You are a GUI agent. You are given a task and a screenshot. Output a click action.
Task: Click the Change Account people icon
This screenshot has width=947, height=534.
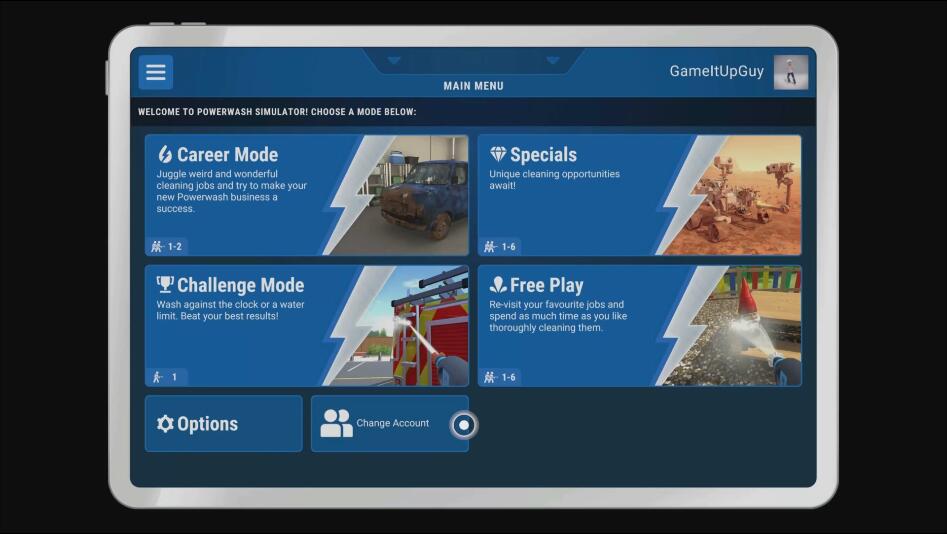[x=336, y=423]
